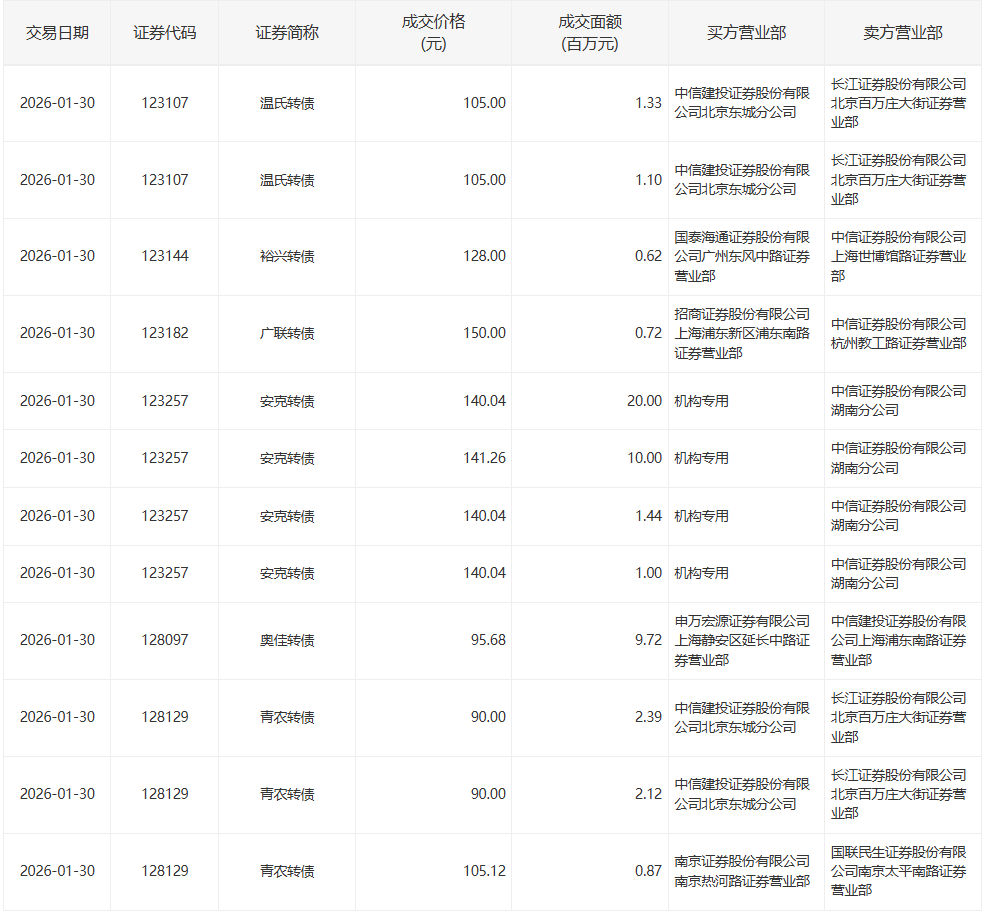Viewport: 984px width, 914px height.
Task: Click the amount 1.10 cell
Action: (x=590, y=180)
